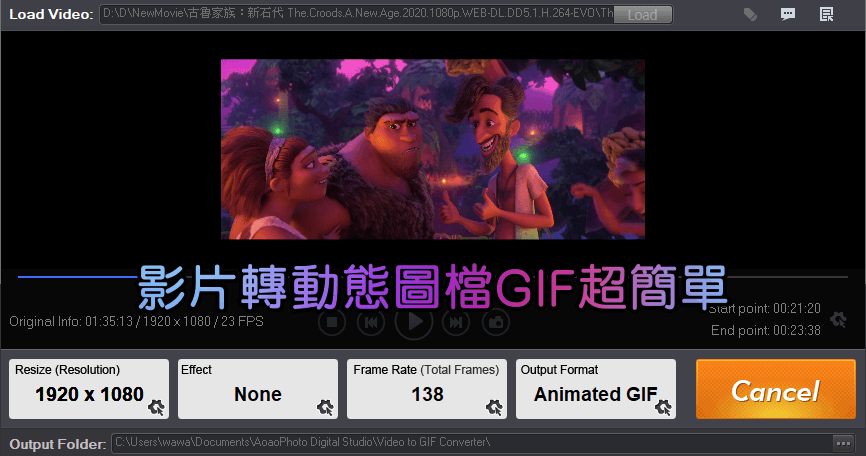Click the timeline slider track
The height and width of the screenshot is (456, 866).
click(x=432, y=277)
